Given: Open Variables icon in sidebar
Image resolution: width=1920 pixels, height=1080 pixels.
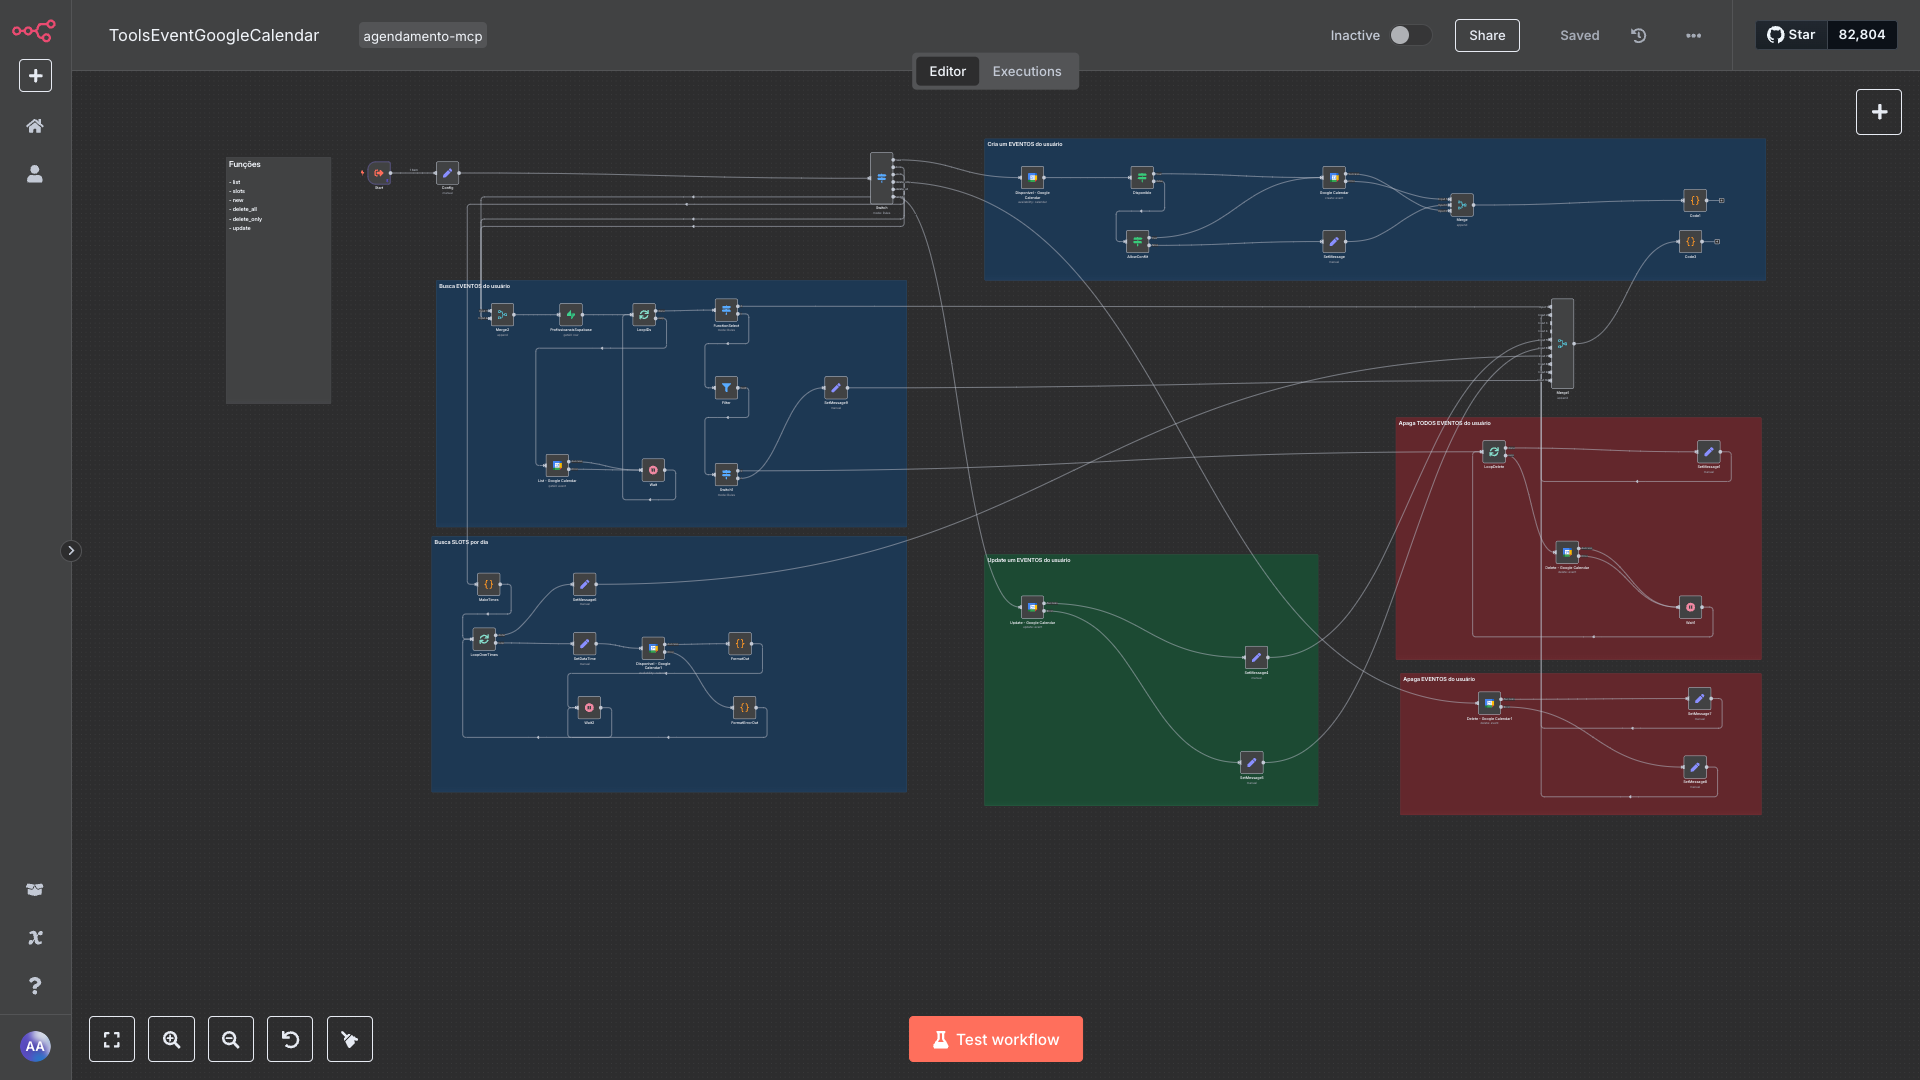Looking at the screenshot, I should [x=35, y=937].
